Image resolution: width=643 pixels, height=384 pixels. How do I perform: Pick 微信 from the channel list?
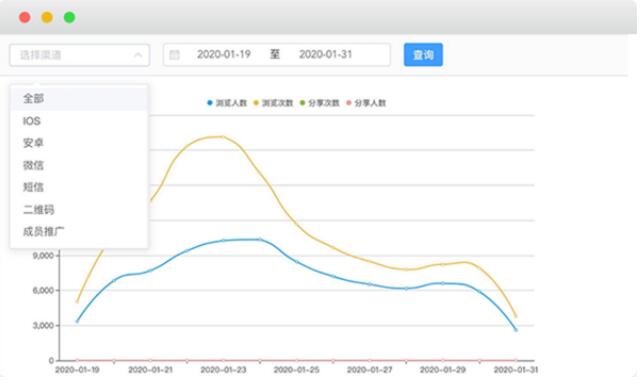click(x=79, y=165)
